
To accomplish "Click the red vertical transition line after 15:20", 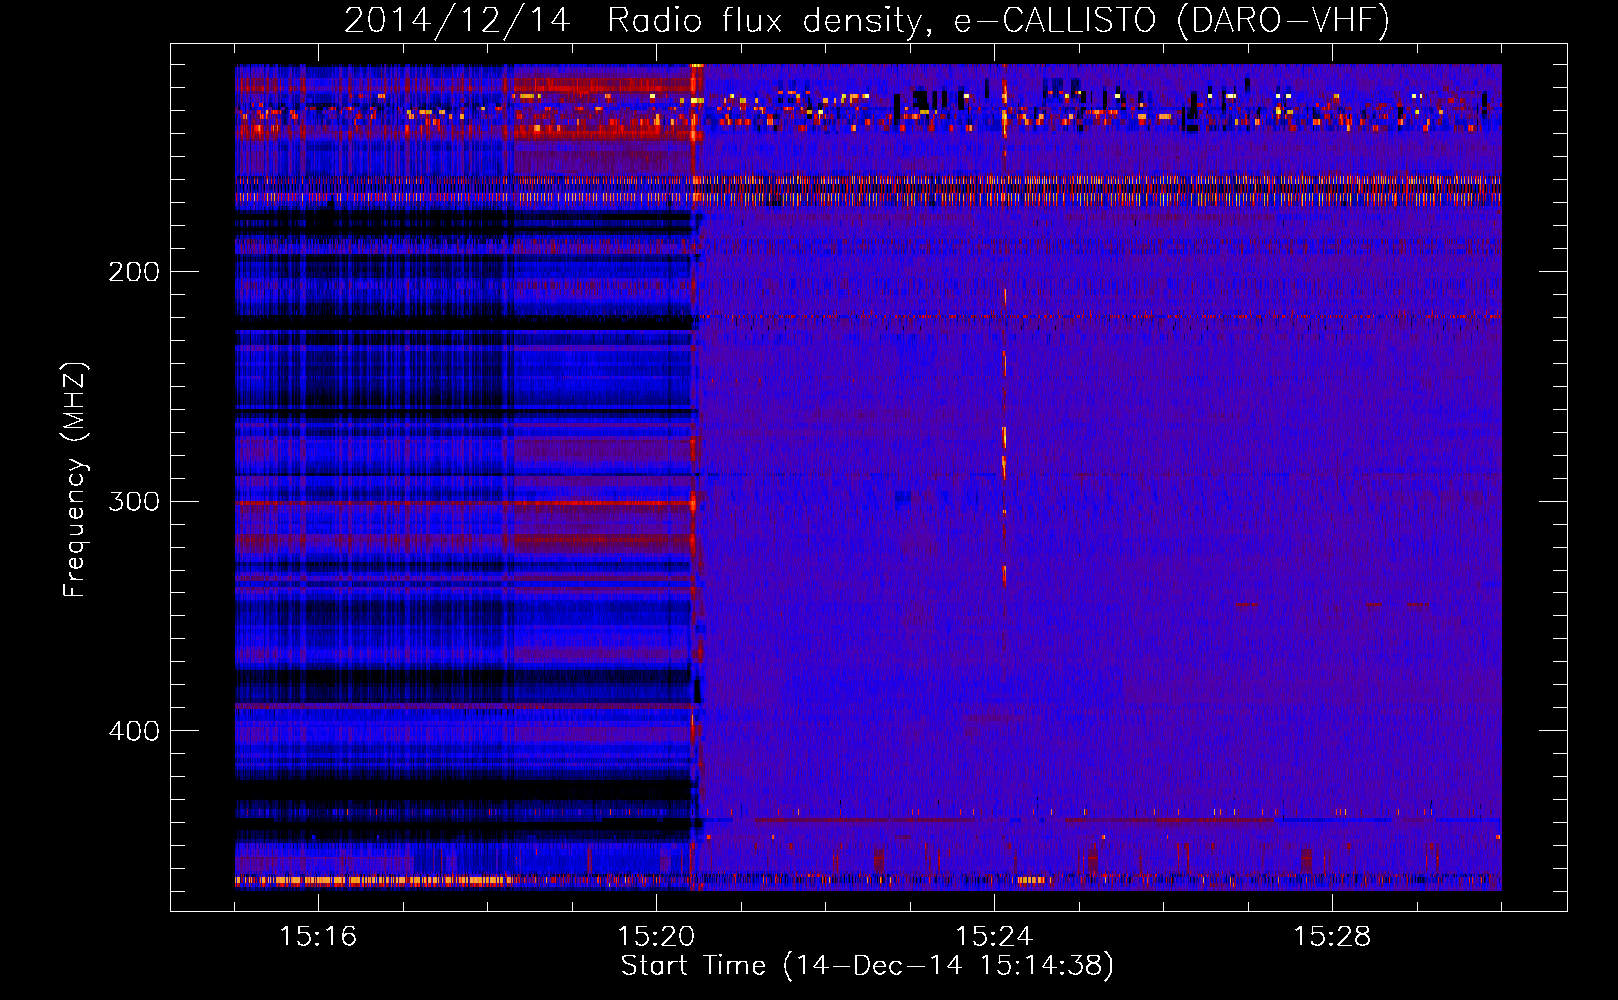I will (693, 500).
